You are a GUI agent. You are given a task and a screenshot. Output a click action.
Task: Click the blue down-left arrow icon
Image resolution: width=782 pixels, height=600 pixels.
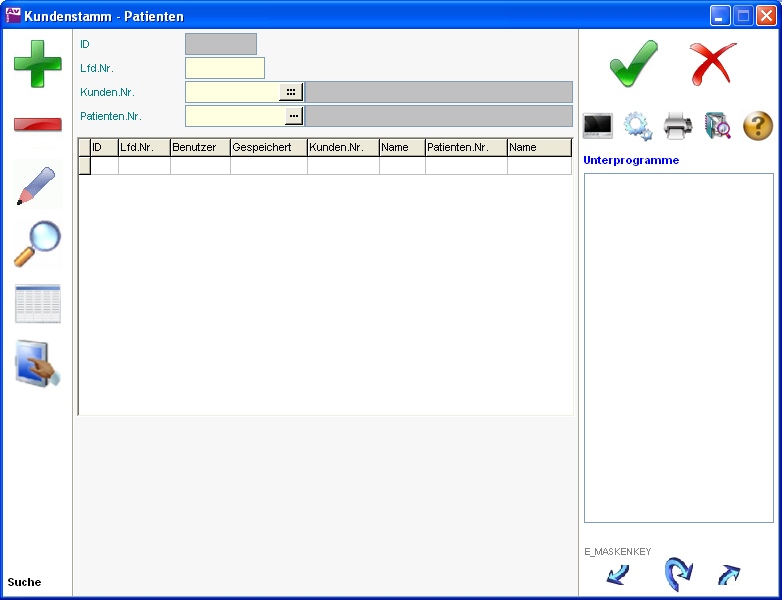618,574
